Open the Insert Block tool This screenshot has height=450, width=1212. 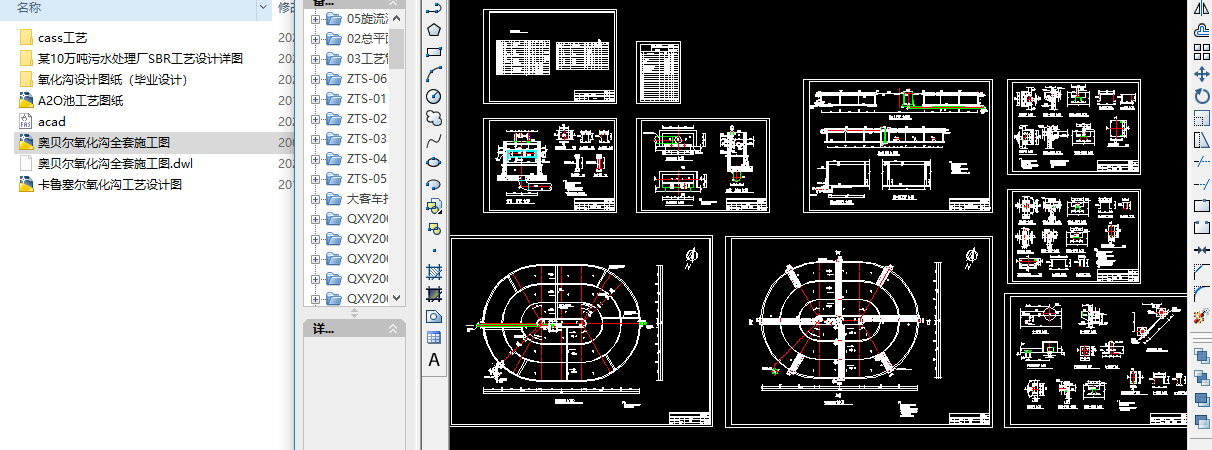click(x=434, y=206)
